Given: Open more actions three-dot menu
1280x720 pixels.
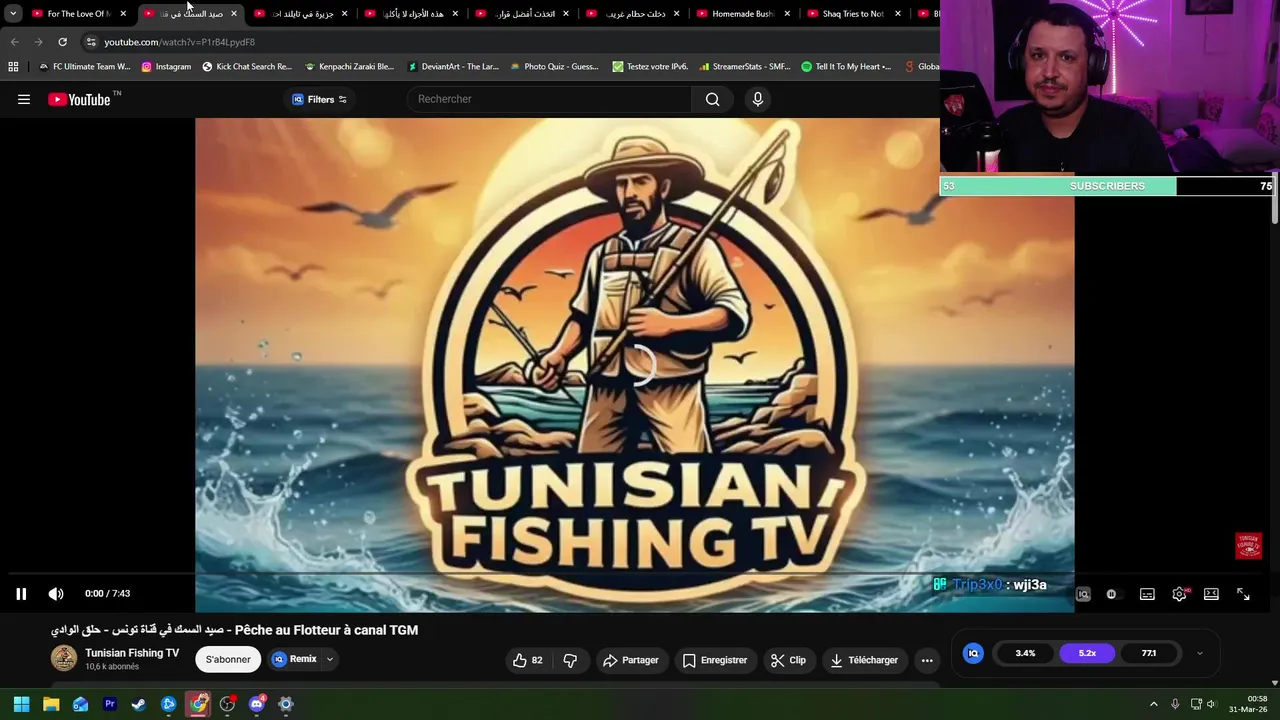Looking at the screenshot, I should (927, 660).
